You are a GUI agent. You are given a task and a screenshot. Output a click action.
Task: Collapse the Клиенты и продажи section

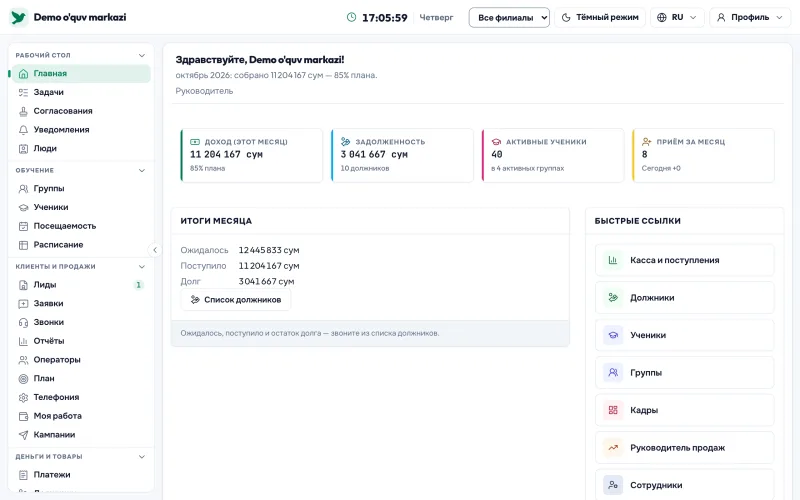pyautogui.click(x=142, y=266)
